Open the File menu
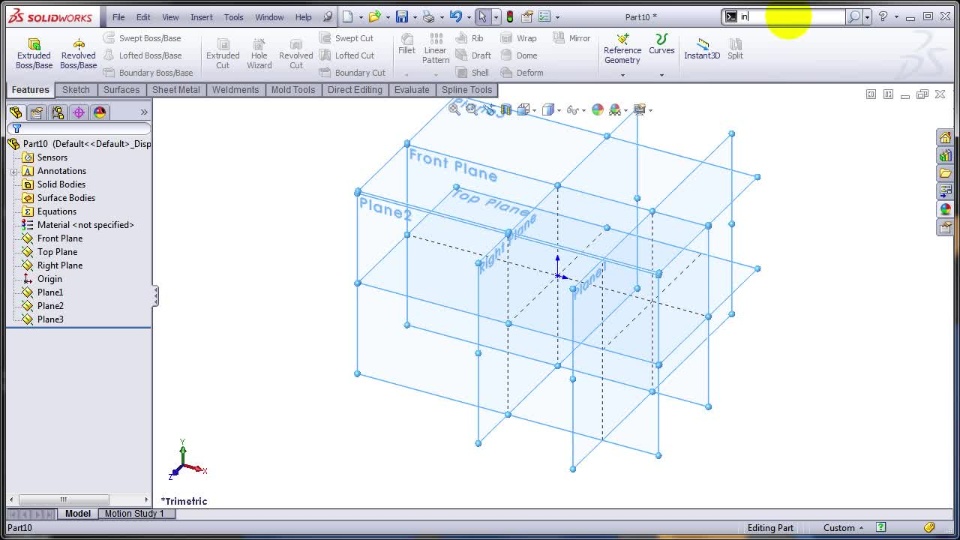This screenshot has width=960, height=540. point(118,17)
